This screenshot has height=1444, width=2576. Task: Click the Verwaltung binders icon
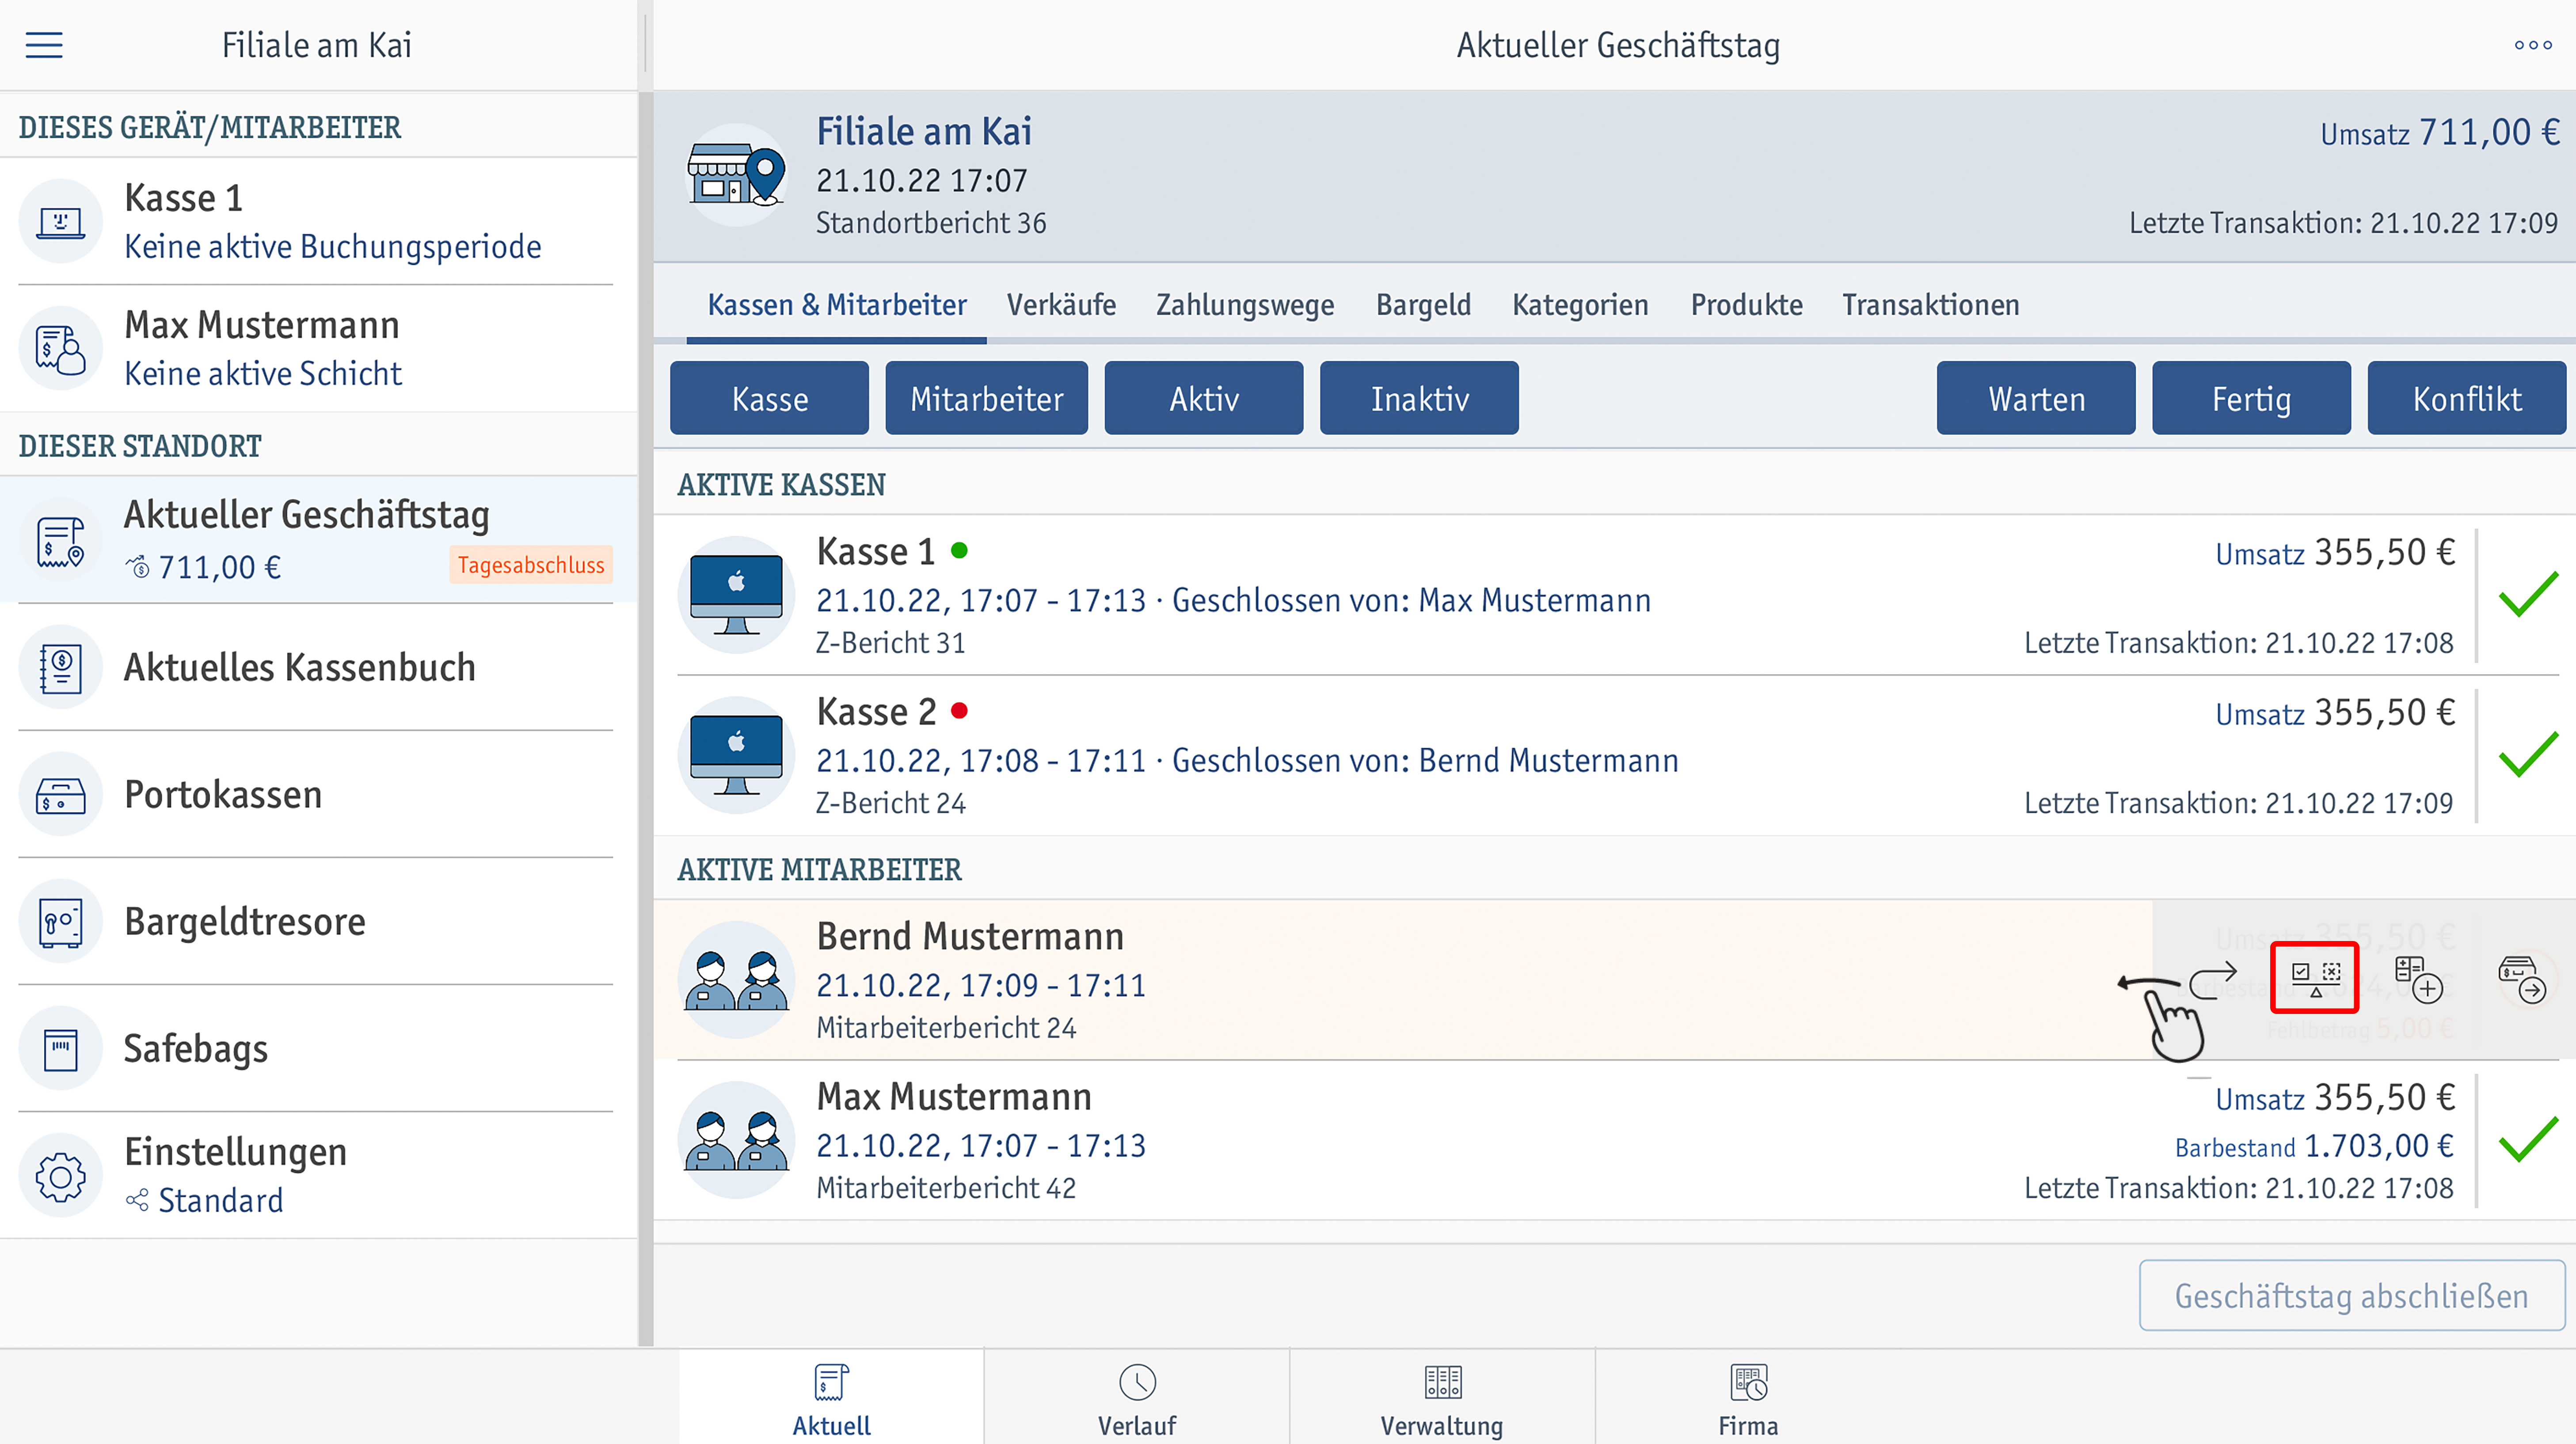pyautogui.click(x=1442, y=1382)
